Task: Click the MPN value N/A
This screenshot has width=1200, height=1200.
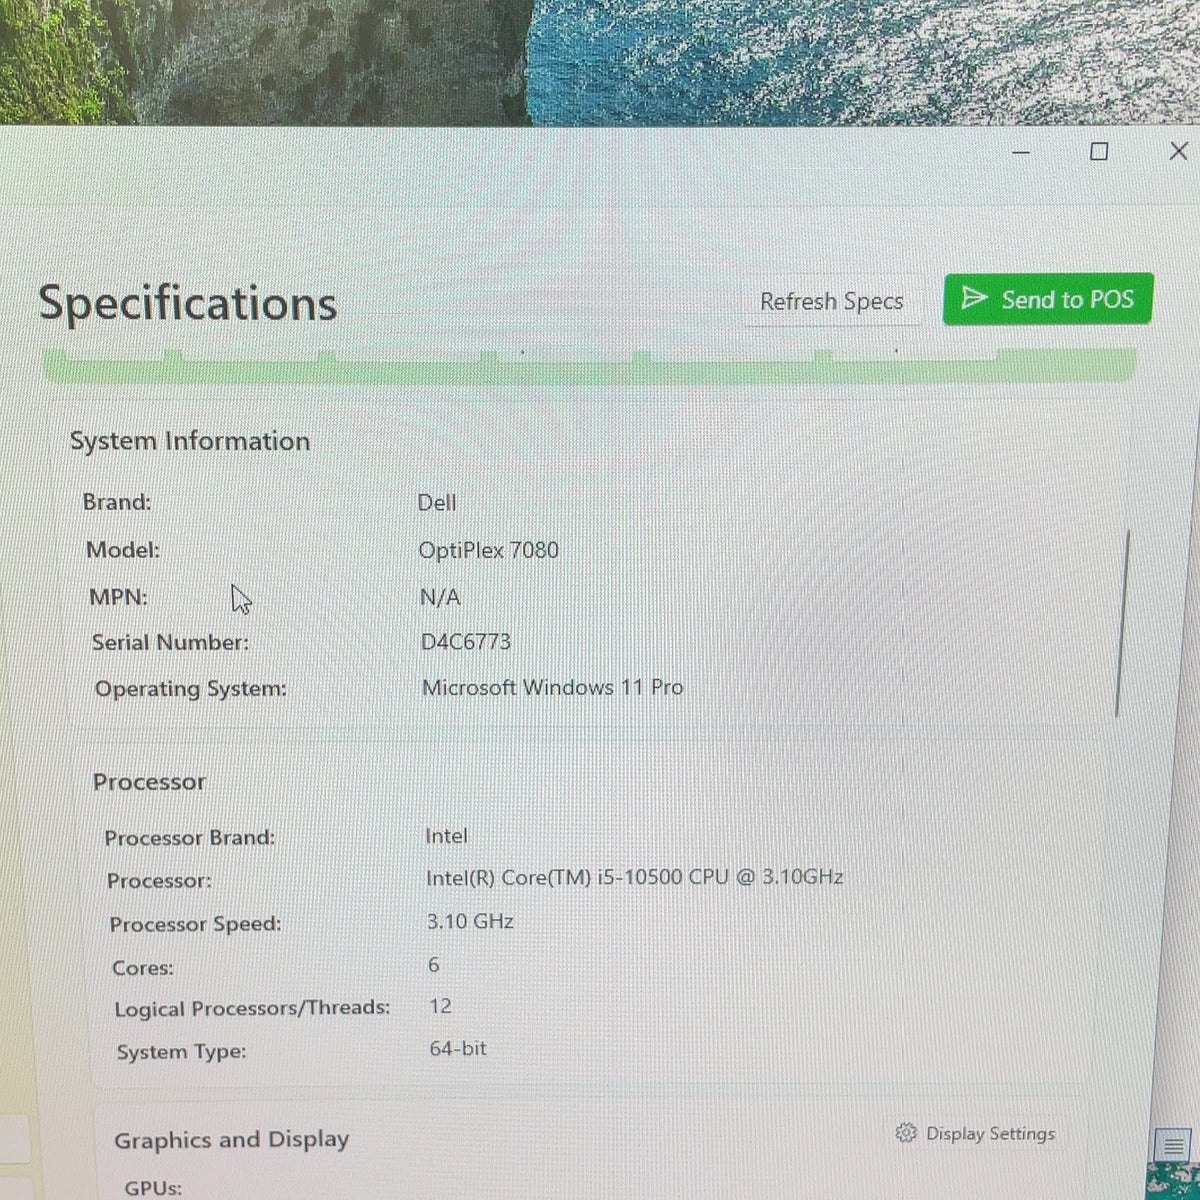Action: pyautogui.click(x=440, y=598)
